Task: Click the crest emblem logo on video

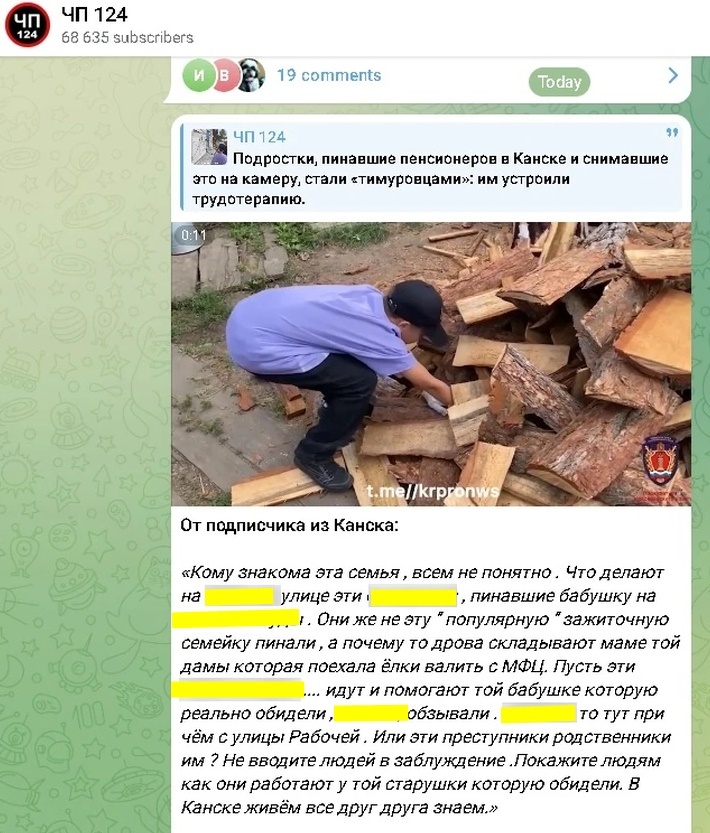Action: (660, 461)
